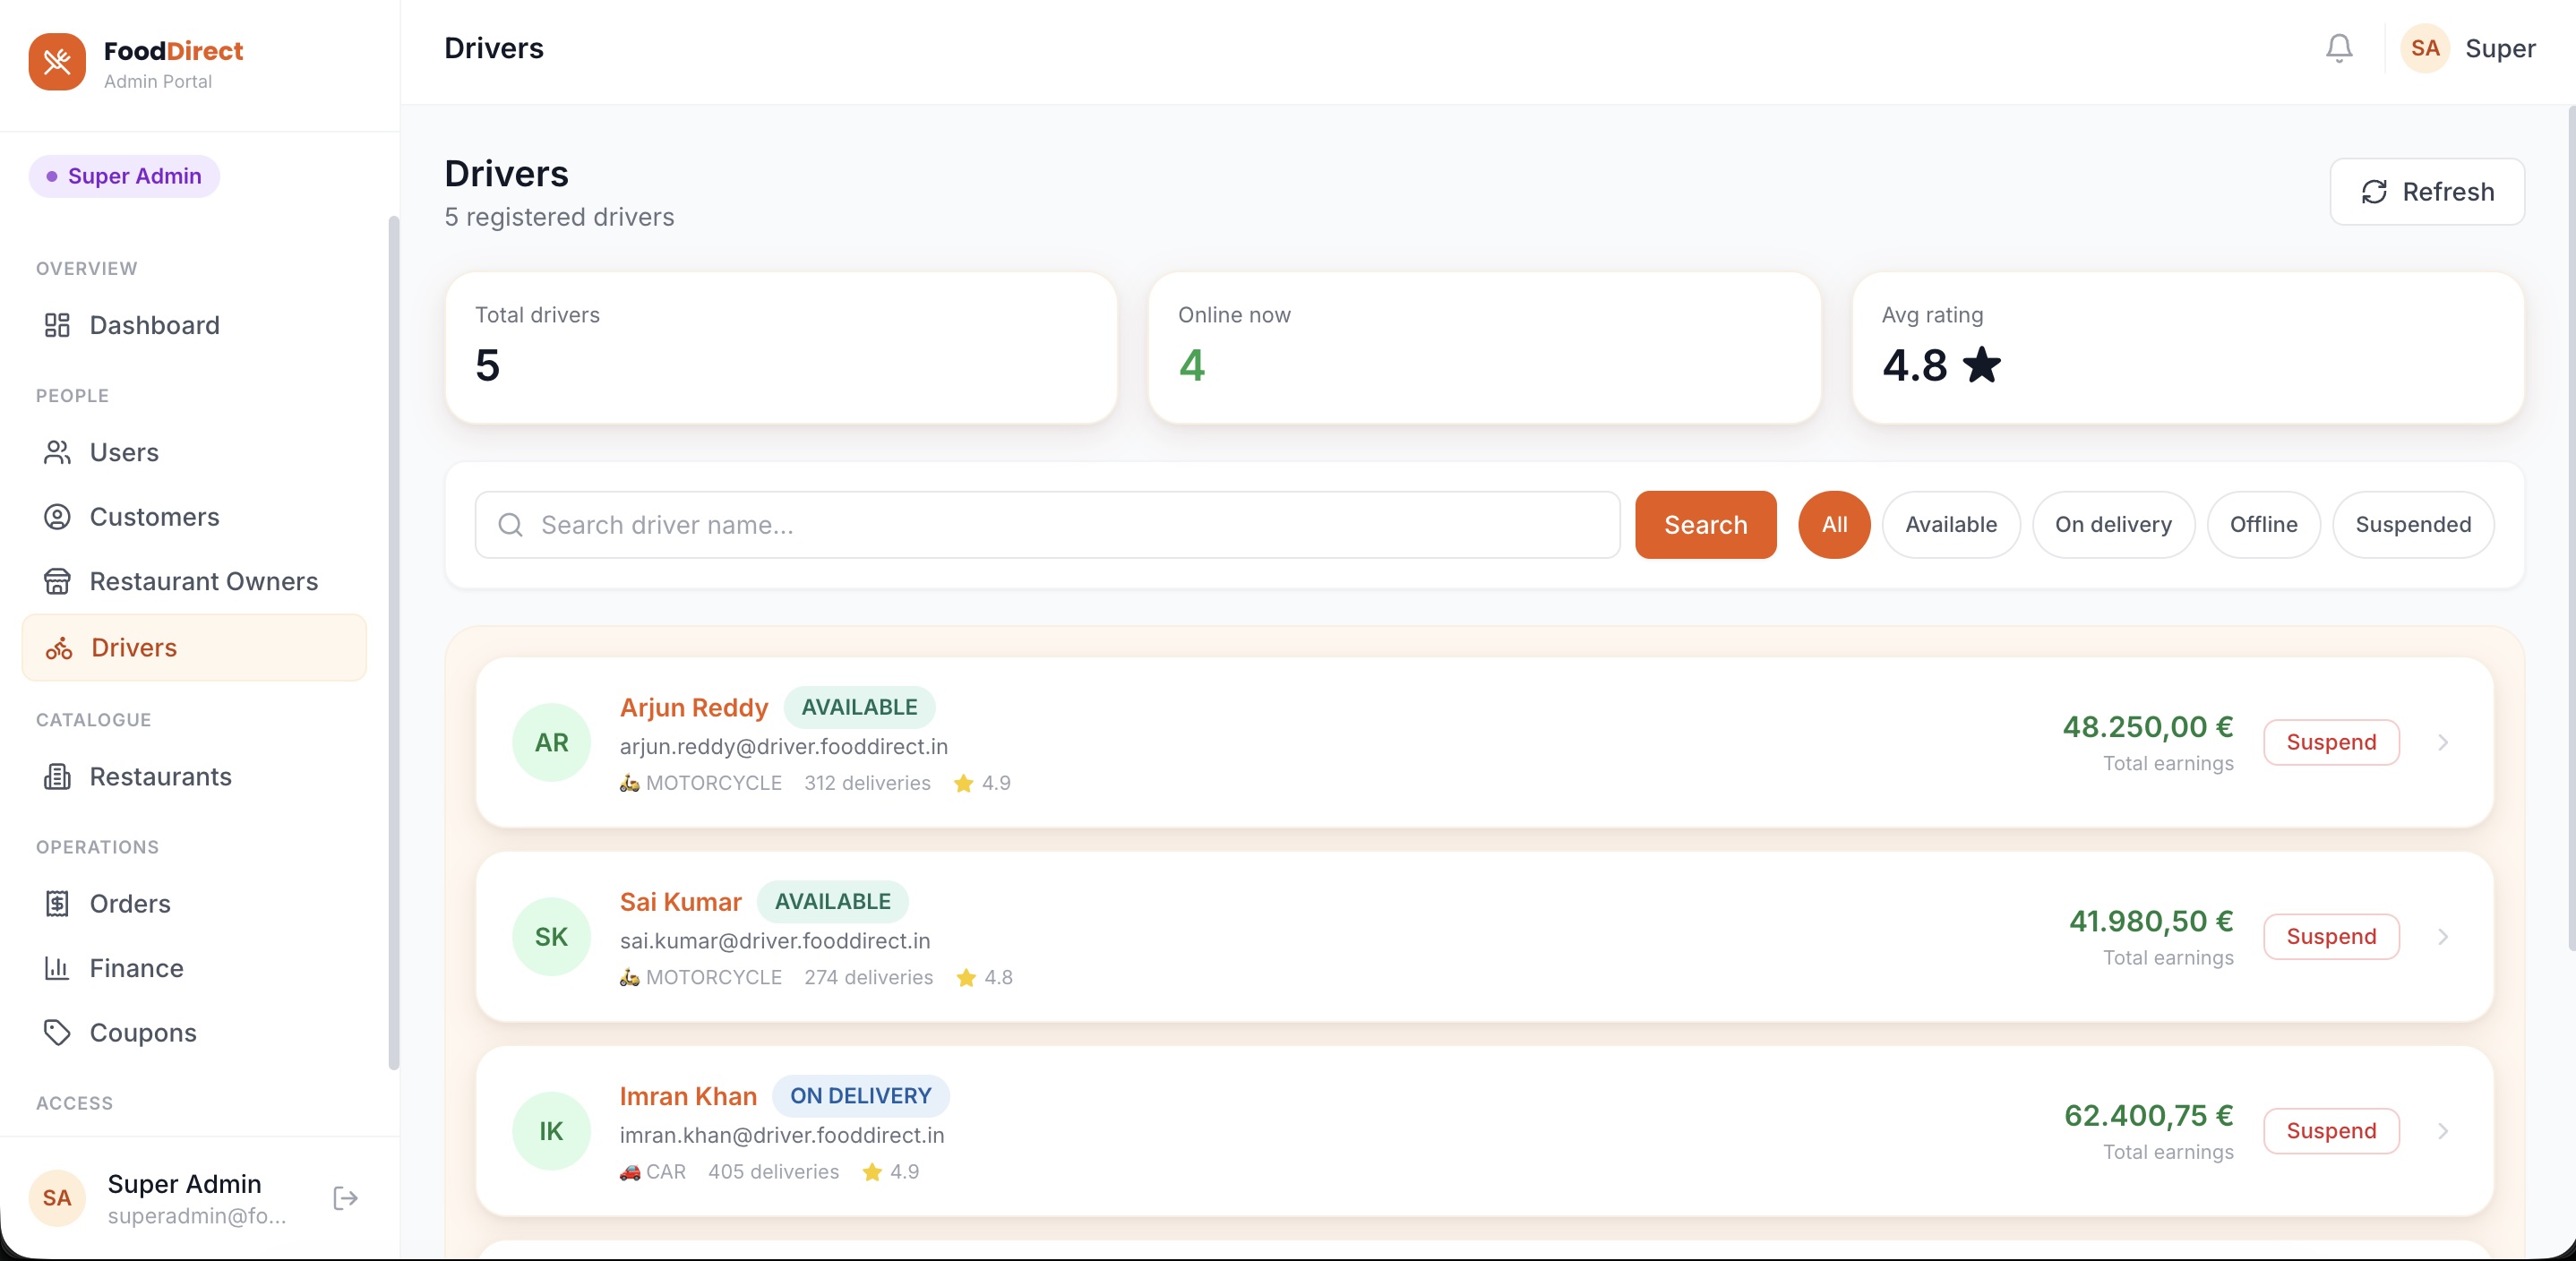Go to Users page
The height and width of the screenshot is (1261, 2576).
194,452
